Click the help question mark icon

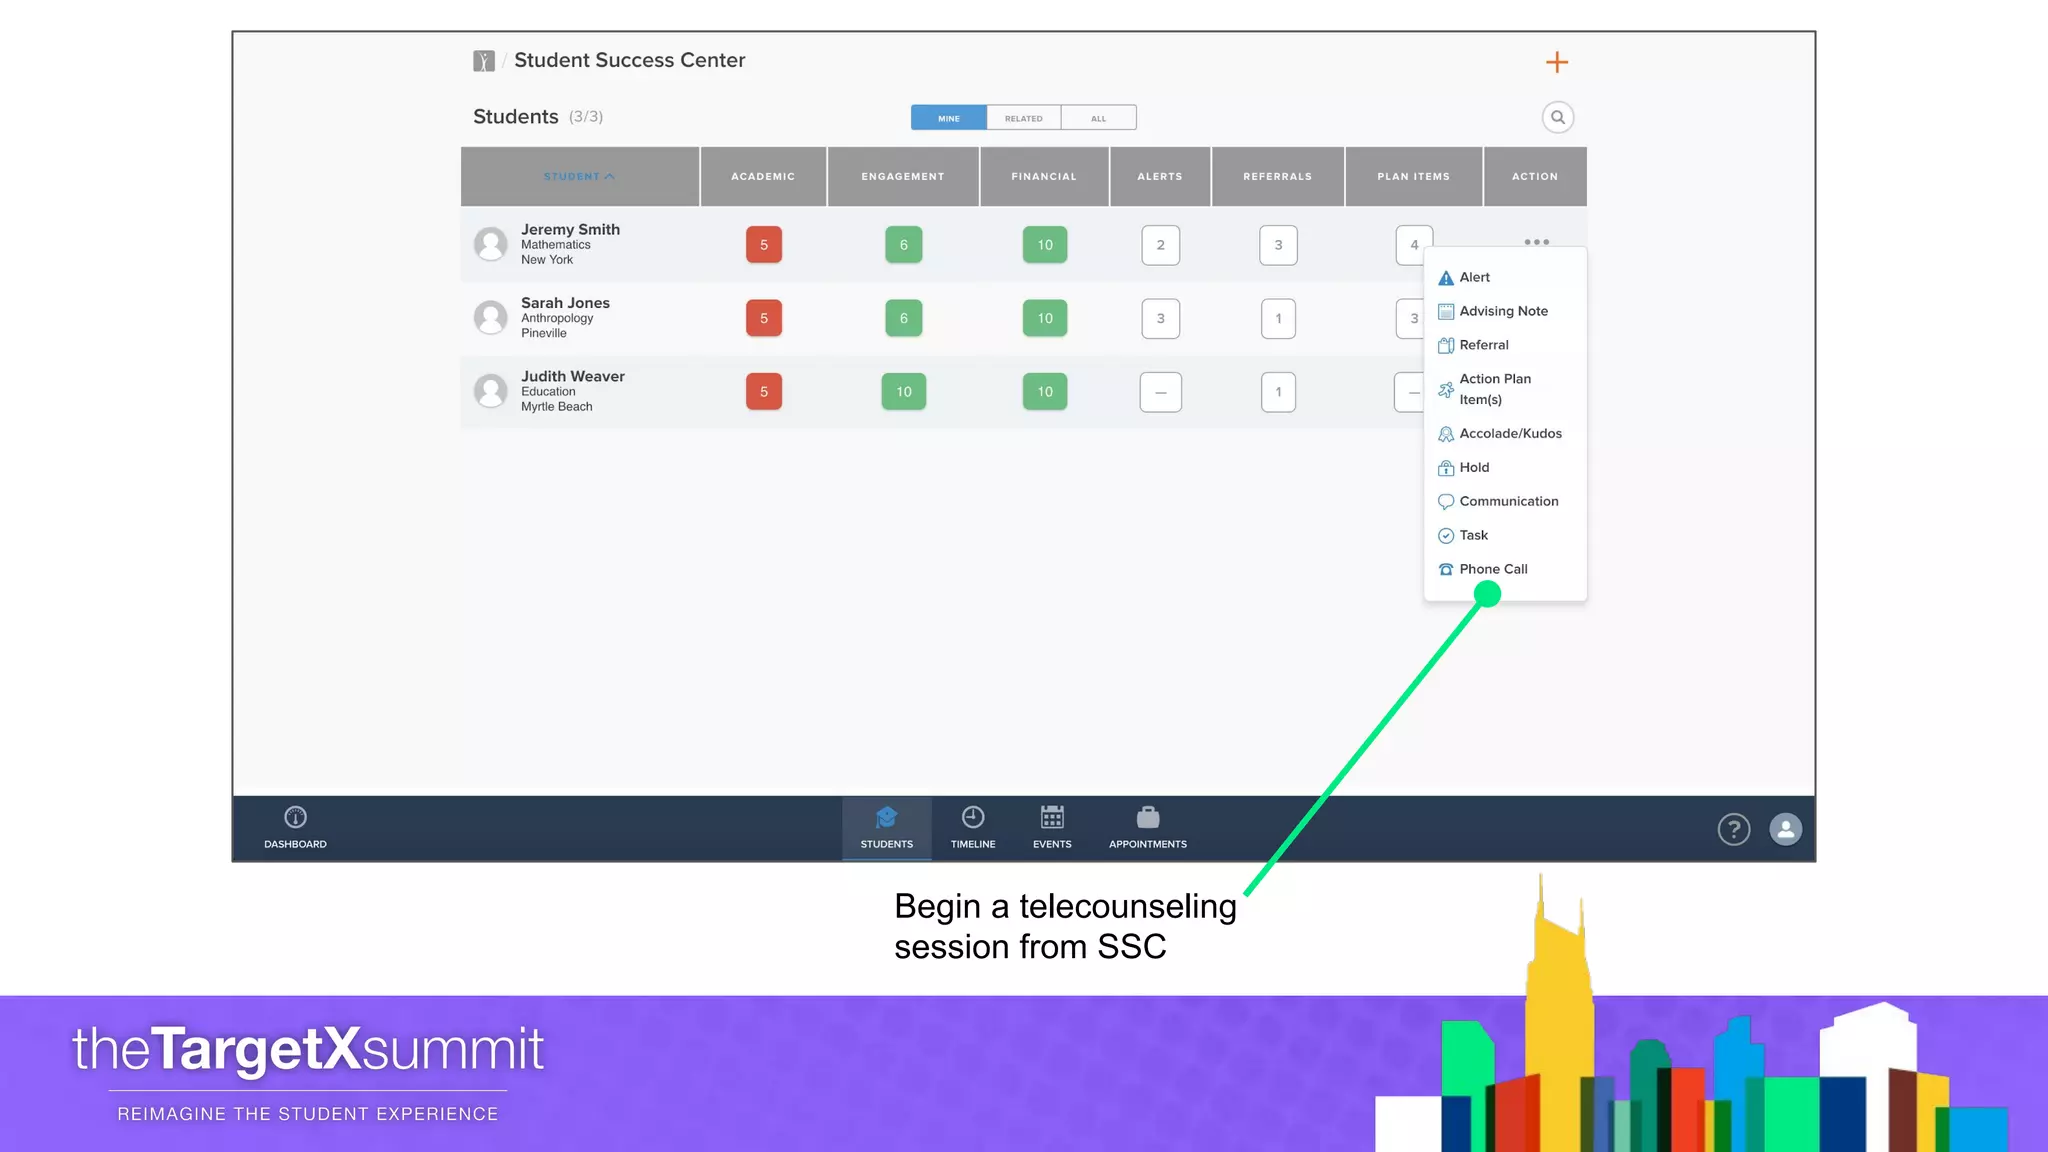(x=1733, y=829)
